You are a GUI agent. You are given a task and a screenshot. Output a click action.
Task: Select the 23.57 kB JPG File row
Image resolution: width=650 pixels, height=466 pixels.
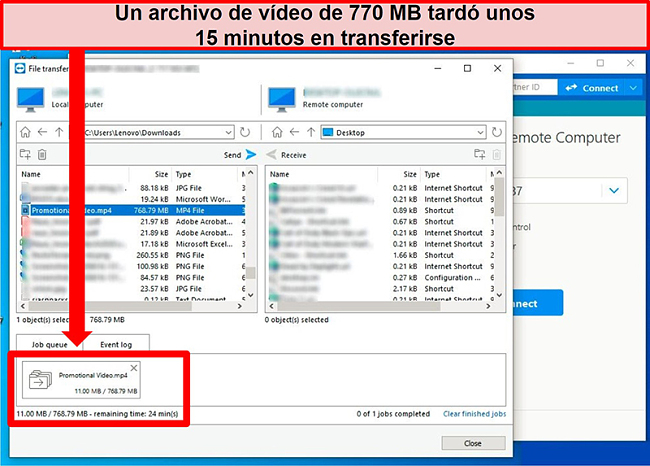[133, 289]
